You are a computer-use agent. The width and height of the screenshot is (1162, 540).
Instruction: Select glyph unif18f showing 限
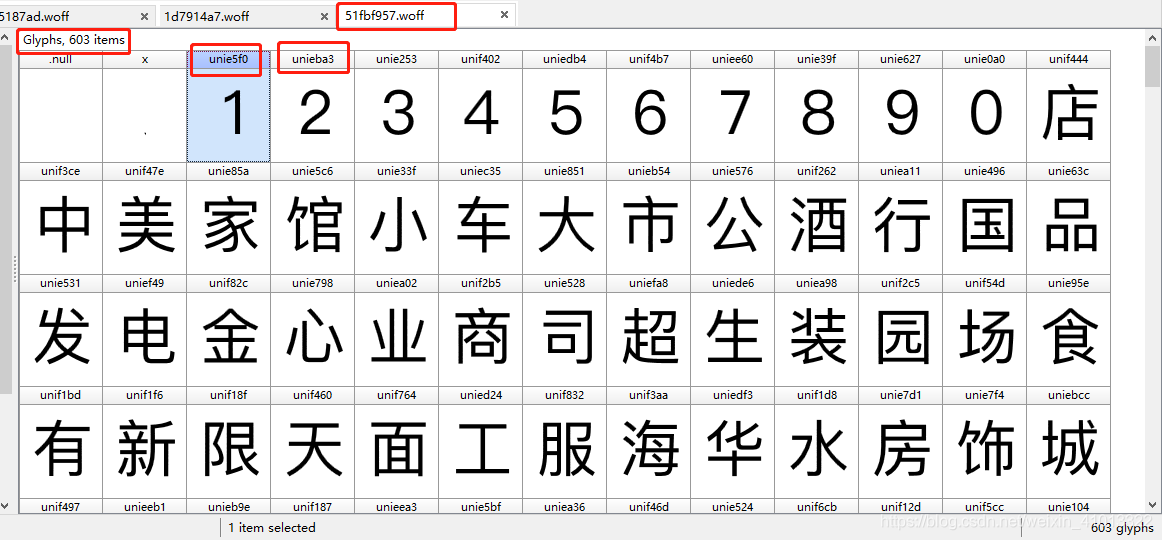click(228, 442)
